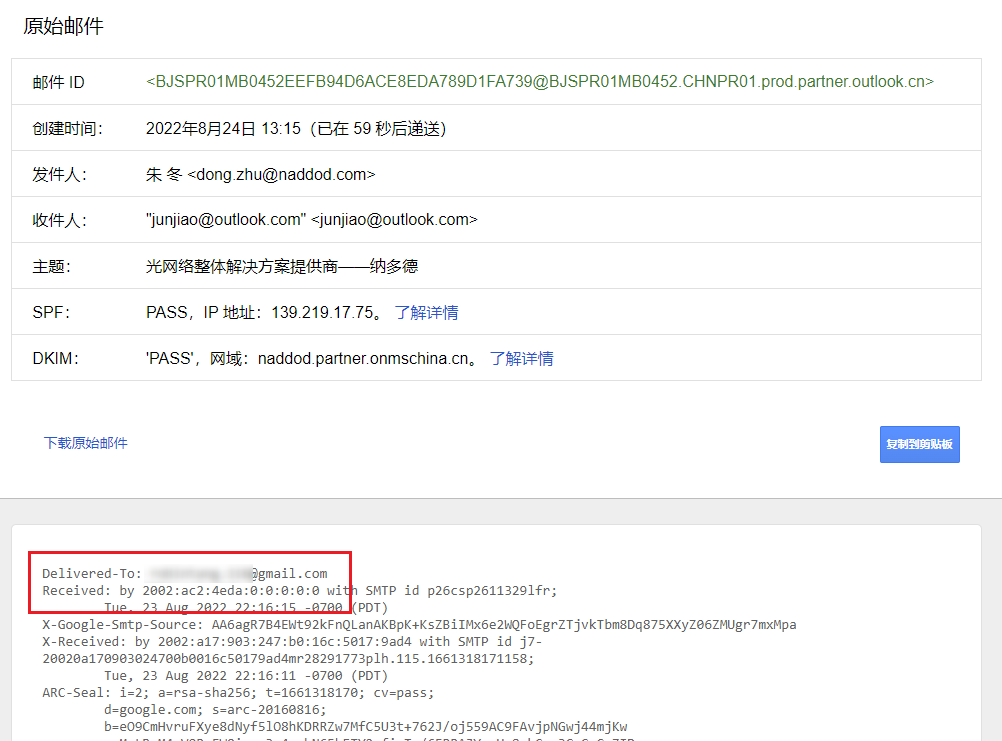Click the Delivered-To header line
The width and height of the screenshot is (1002, 741).
[x=185, y=573]
